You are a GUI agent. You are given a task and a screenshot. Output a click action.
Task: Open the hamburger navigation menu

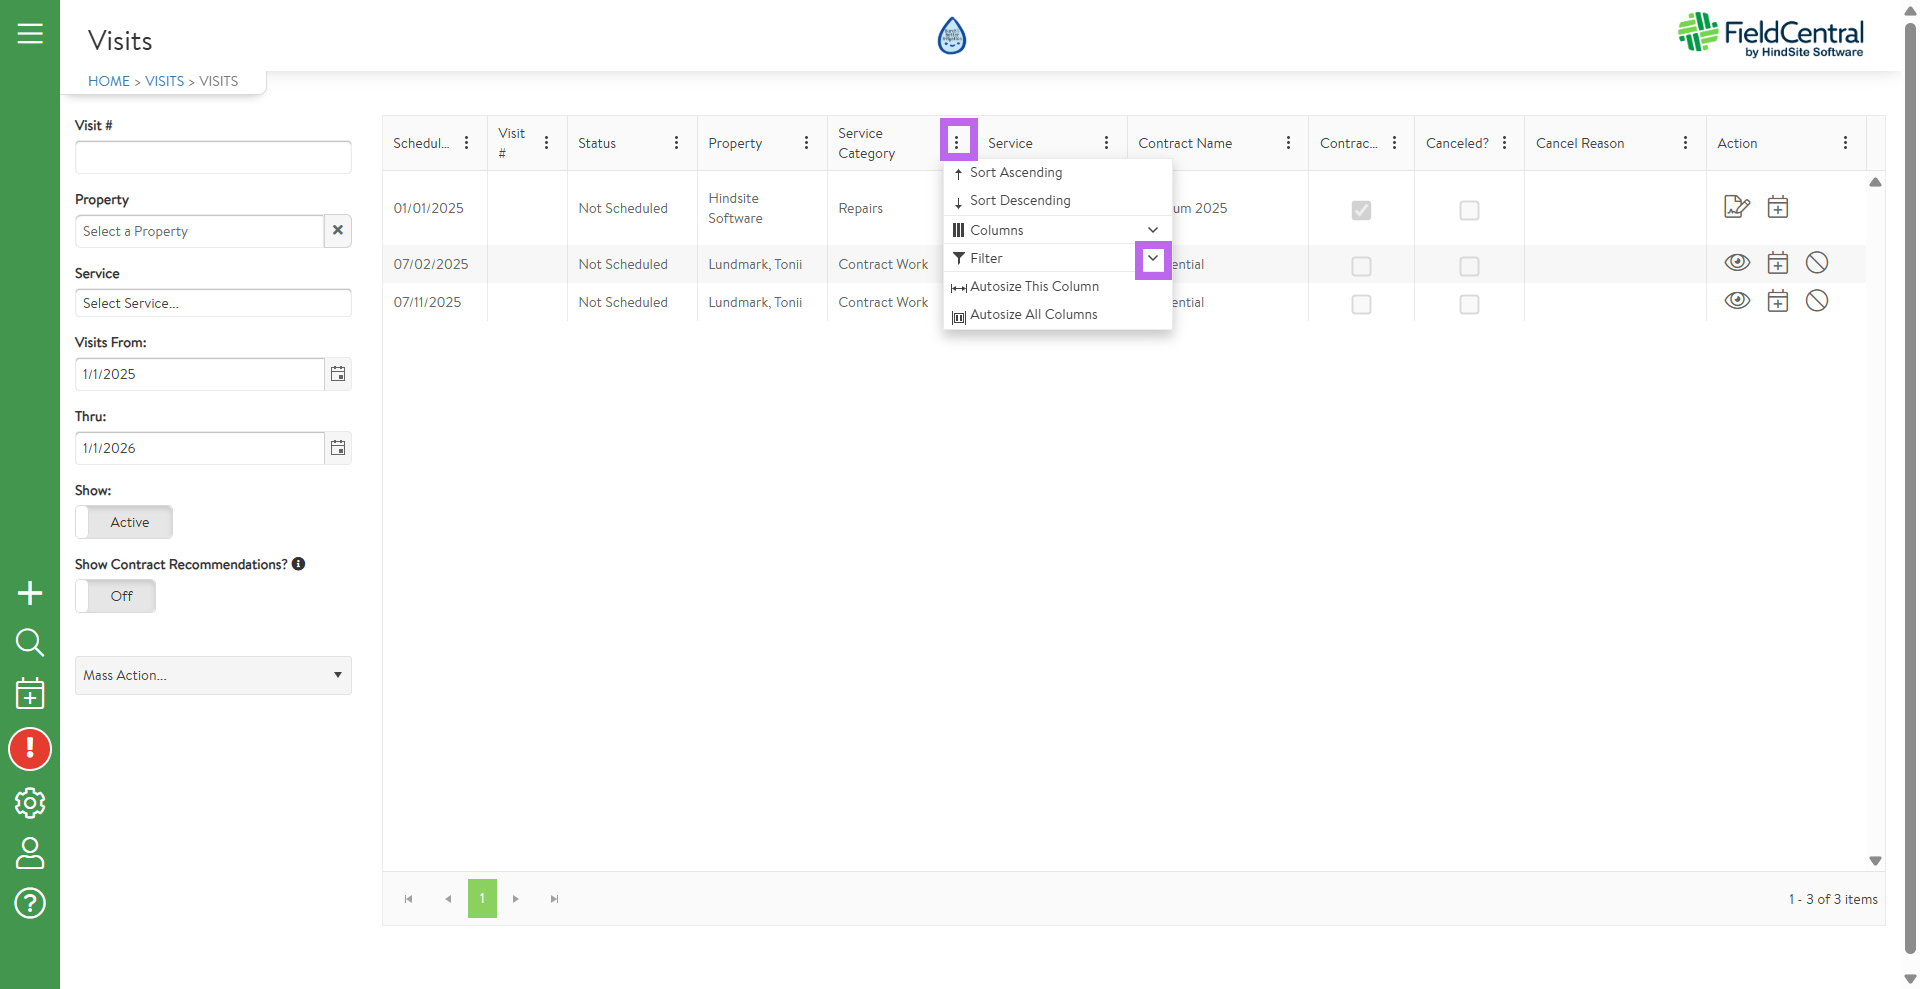click(x=30, y=34)
